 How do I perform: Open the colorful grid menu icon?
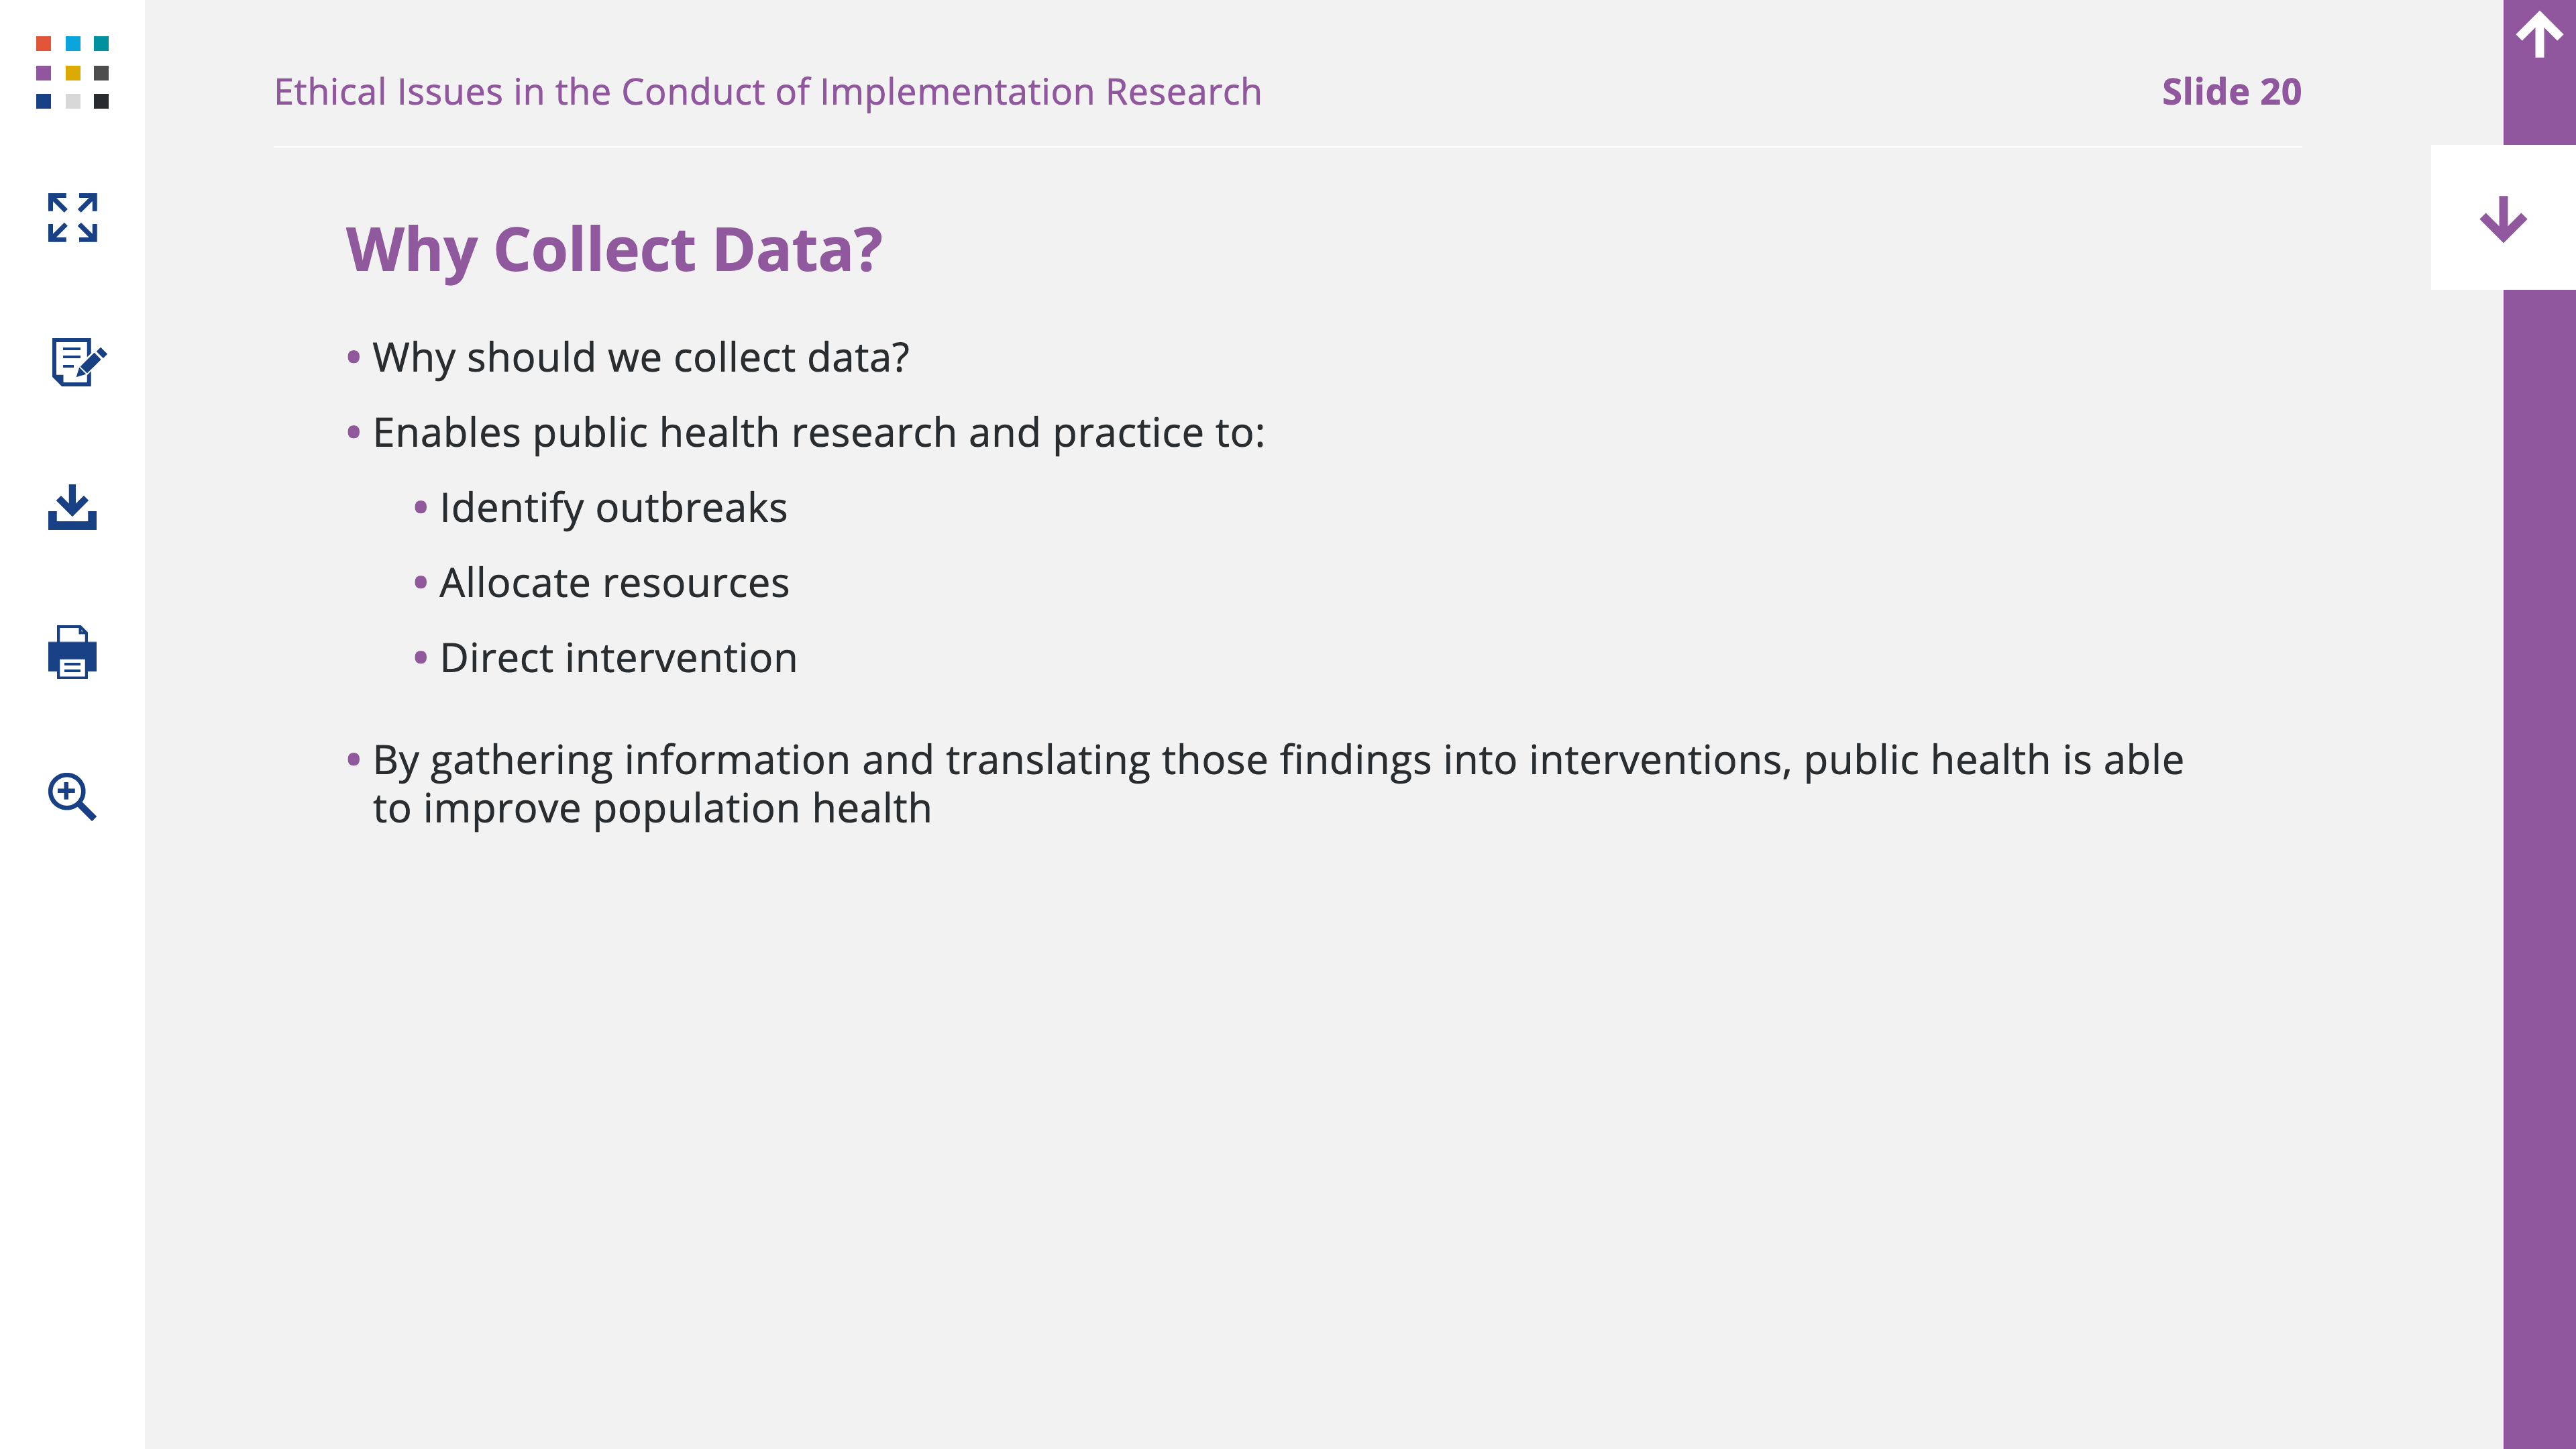(x=72, y=72)
